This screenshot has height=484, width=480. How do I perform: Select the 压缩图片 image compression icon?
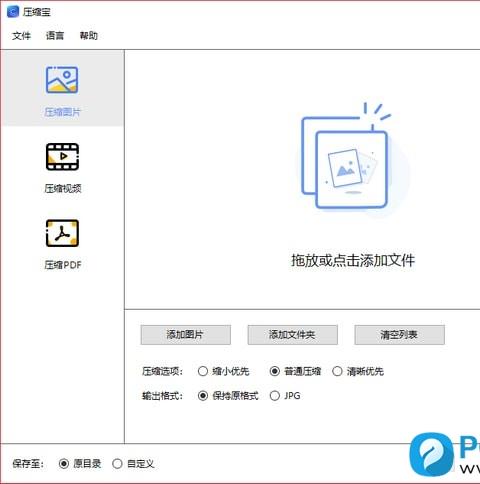tap(62, 80)
